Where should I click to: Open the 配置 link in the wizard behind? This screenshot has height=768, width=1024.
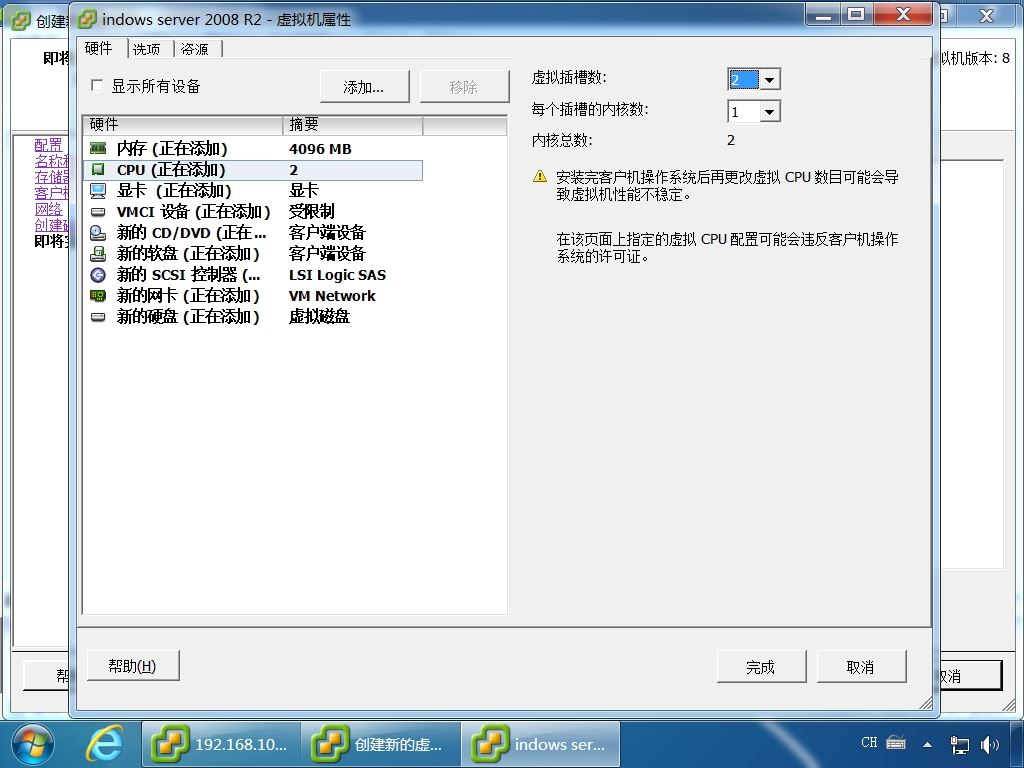point(48,145)
